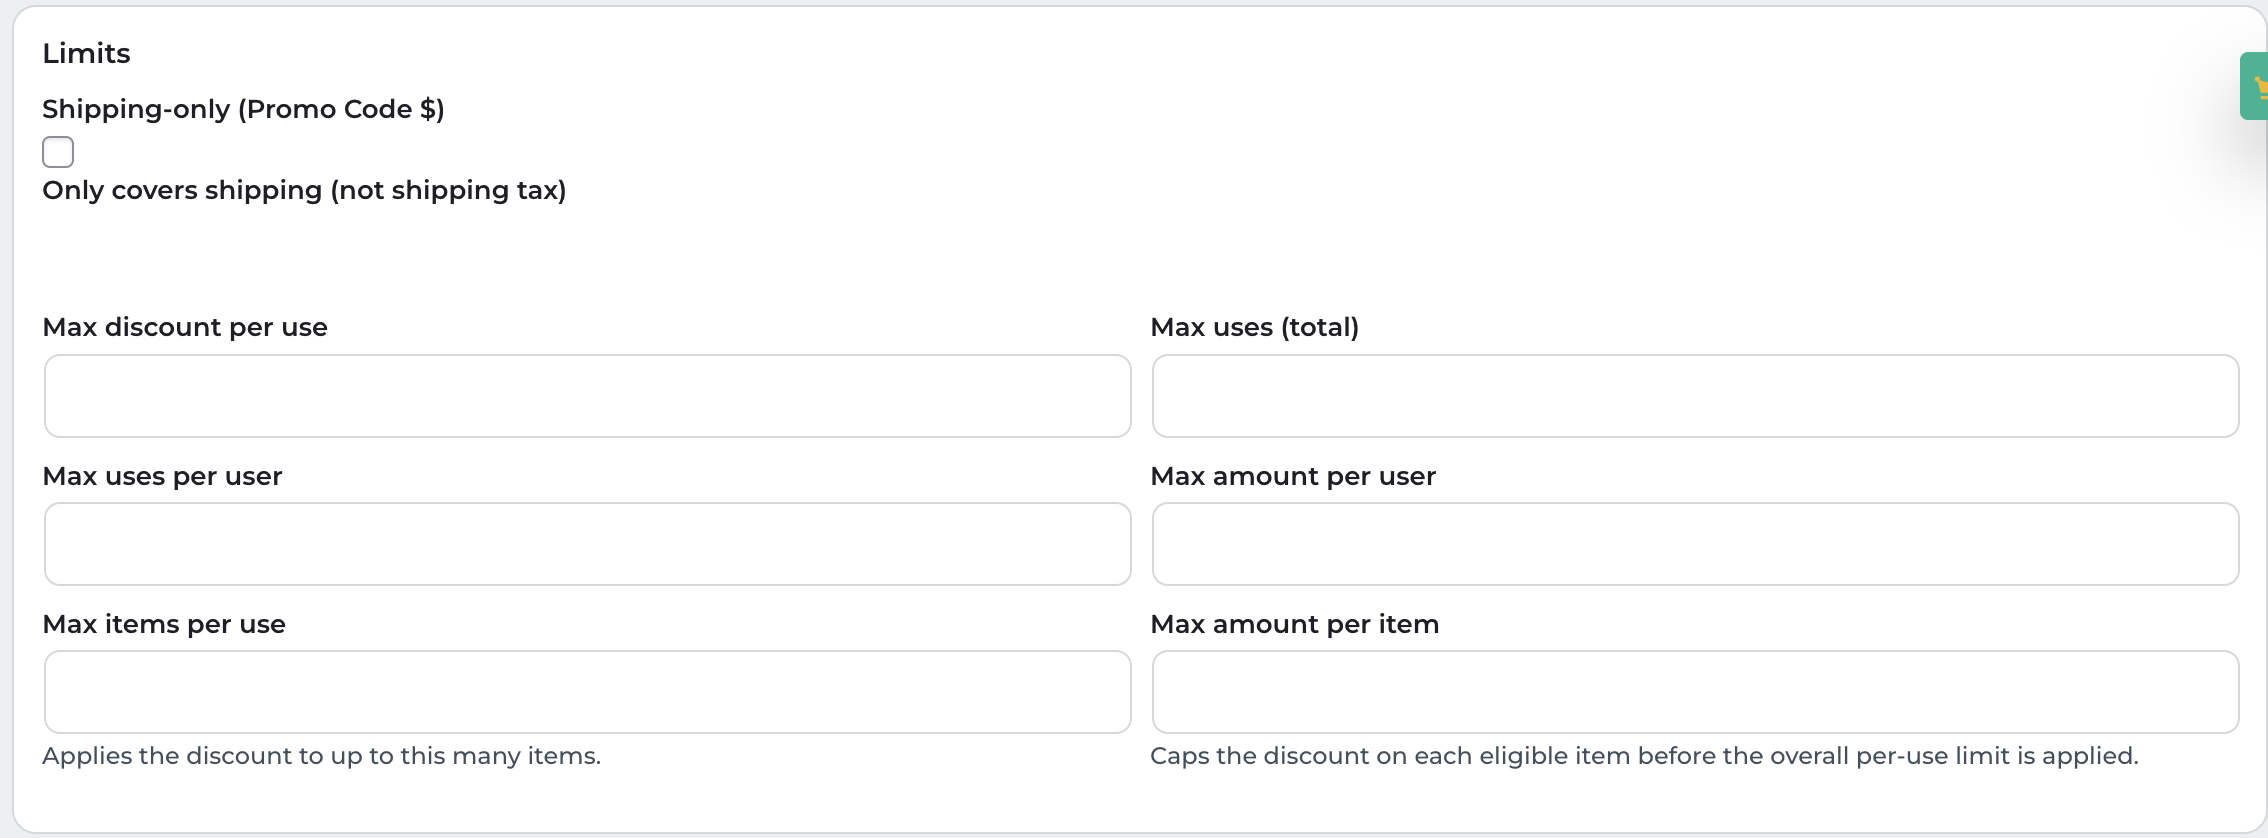Click the Max uses (total) label

1254,327
